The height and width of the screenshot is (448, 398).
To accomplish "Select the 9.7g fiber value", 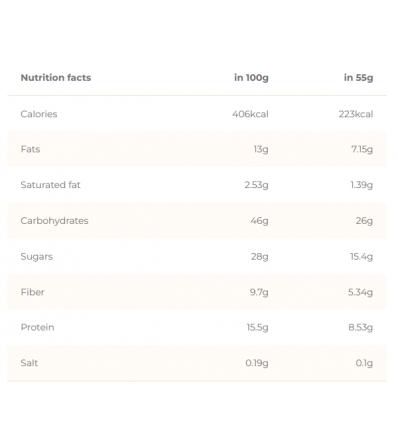I will coord(259,292).
